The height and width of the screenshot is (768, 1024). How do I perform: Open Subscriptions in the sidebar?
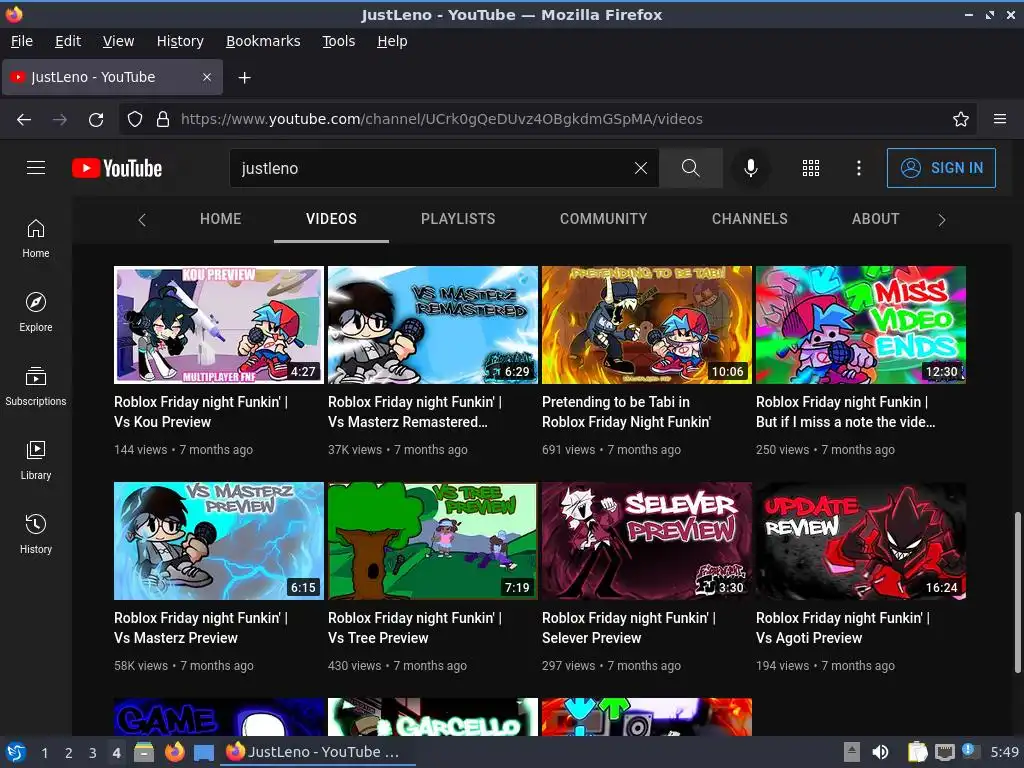(x=36, y=387)
